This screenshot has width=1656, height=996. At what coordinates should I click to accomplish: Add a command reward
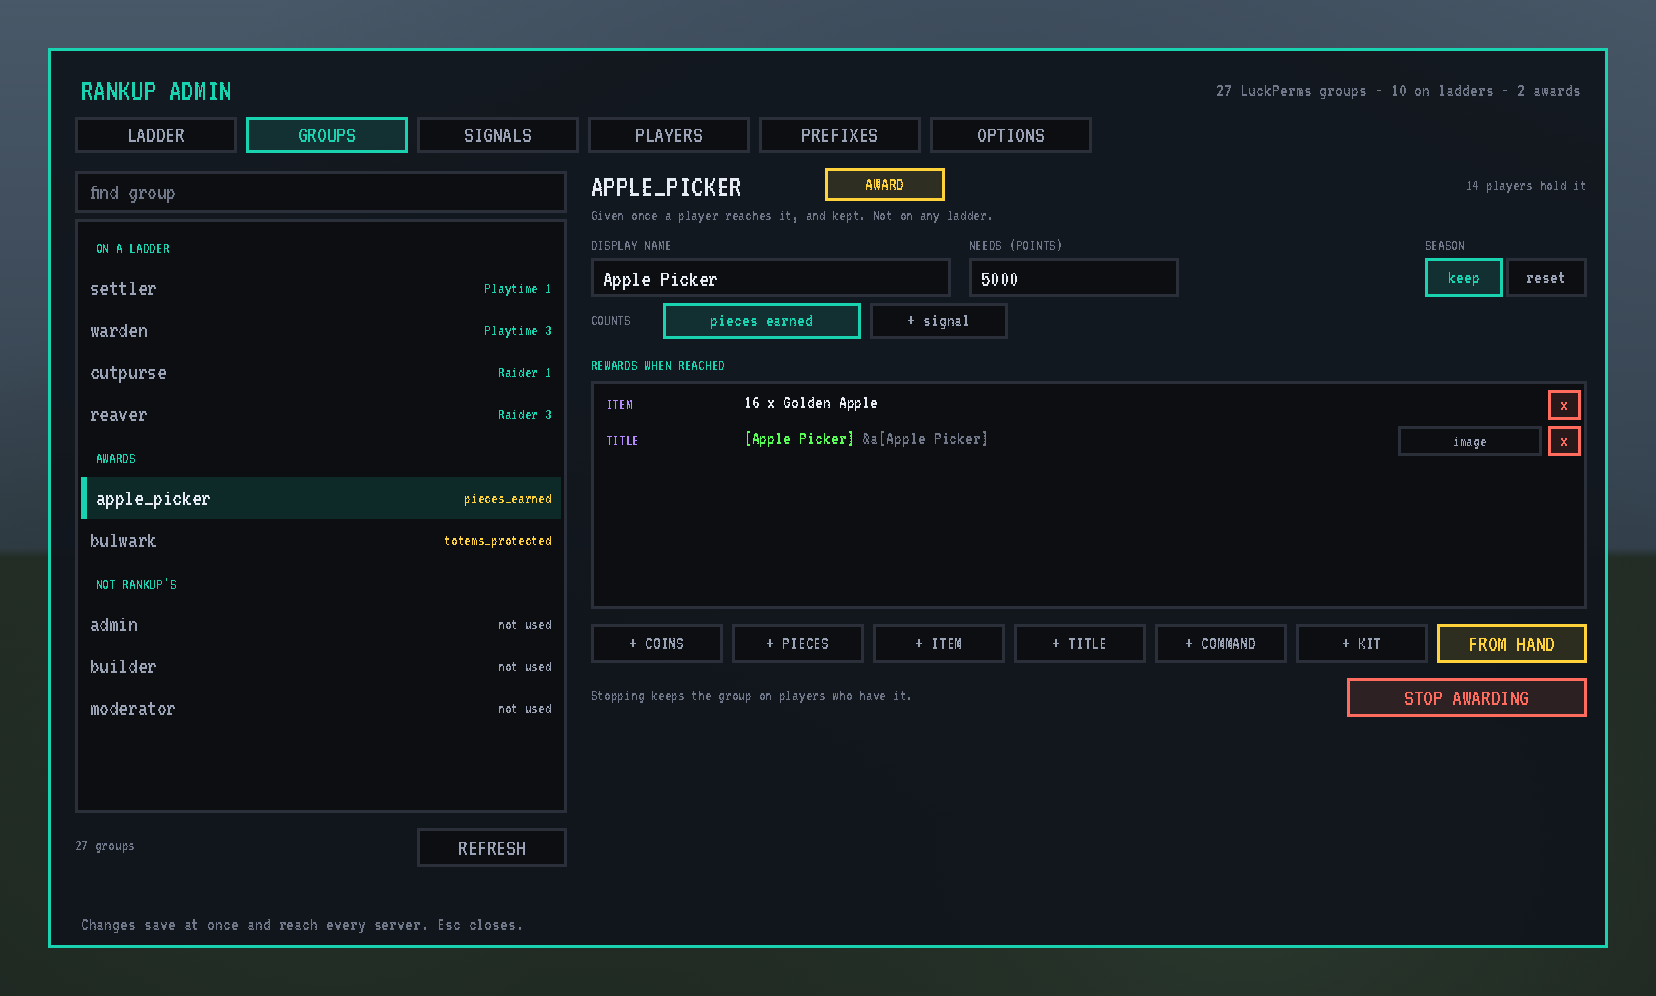(x=1220, y=643)
